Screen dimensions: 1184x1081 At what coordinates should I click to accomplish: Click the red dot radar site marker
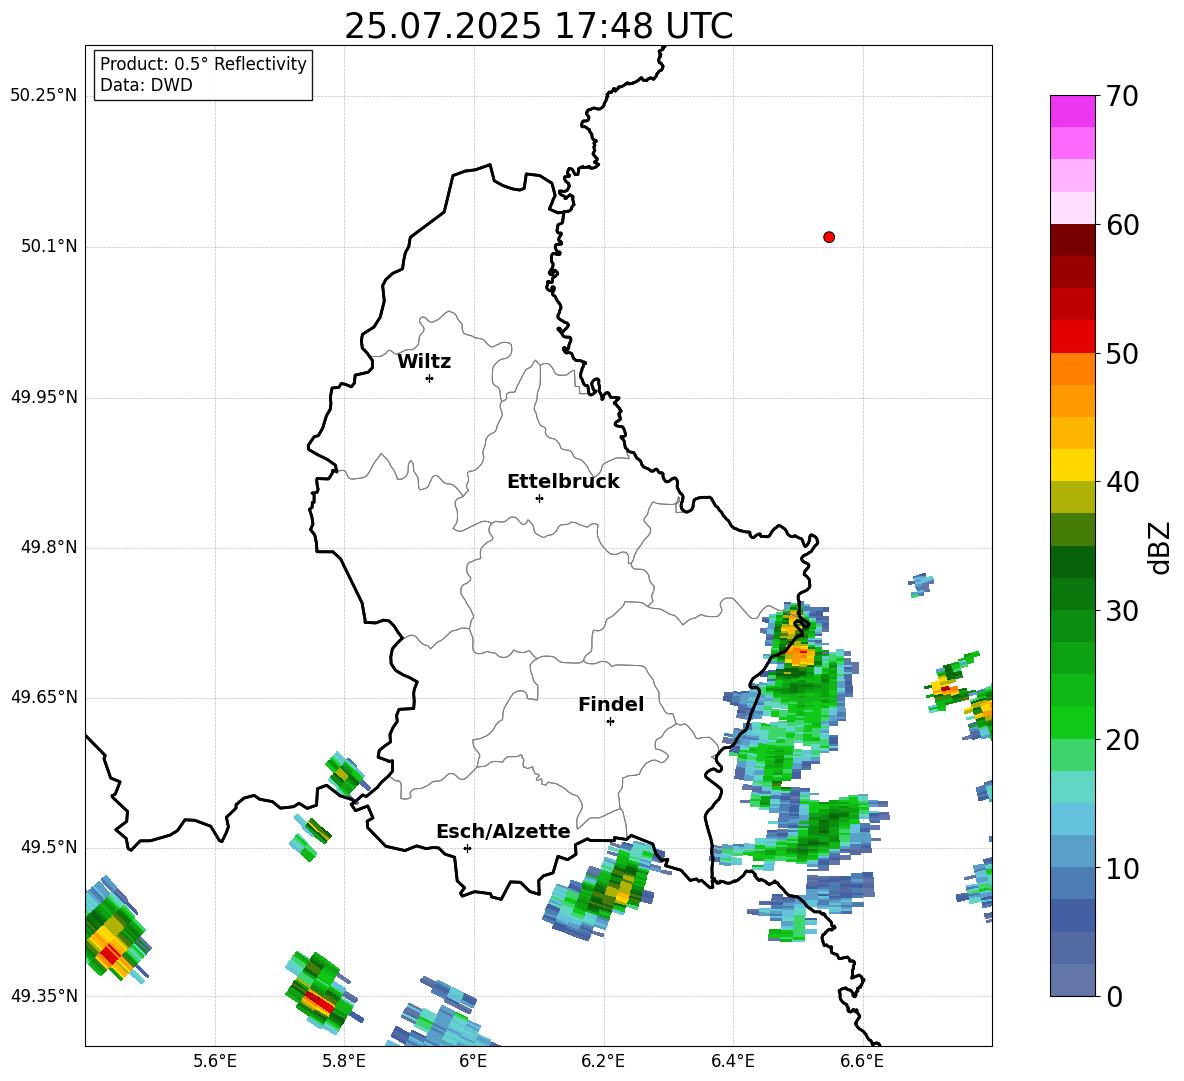[829, 237]
